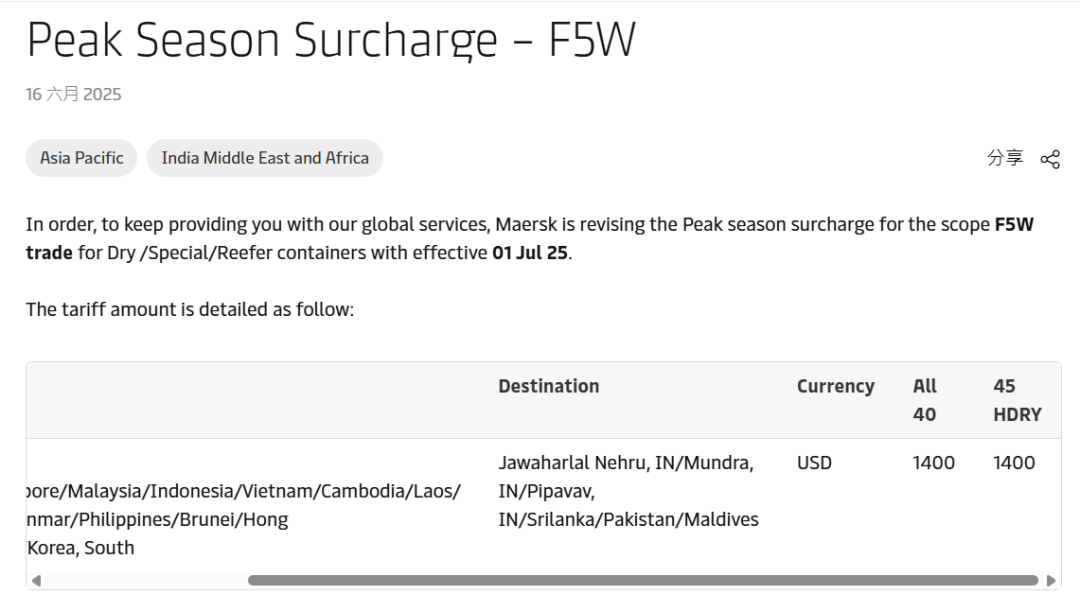Open the India Middle East and Africa tag
This screenshot has width=1080, height=612.
[265, 158]
